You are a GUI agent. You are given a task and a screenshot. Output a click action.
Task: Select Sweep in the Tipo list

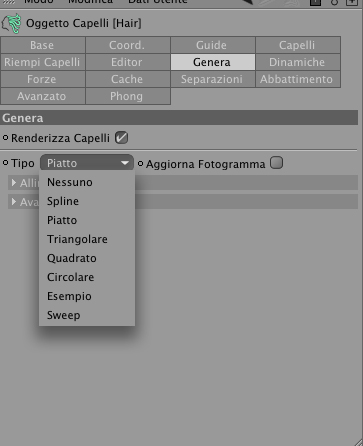[63, 315]
